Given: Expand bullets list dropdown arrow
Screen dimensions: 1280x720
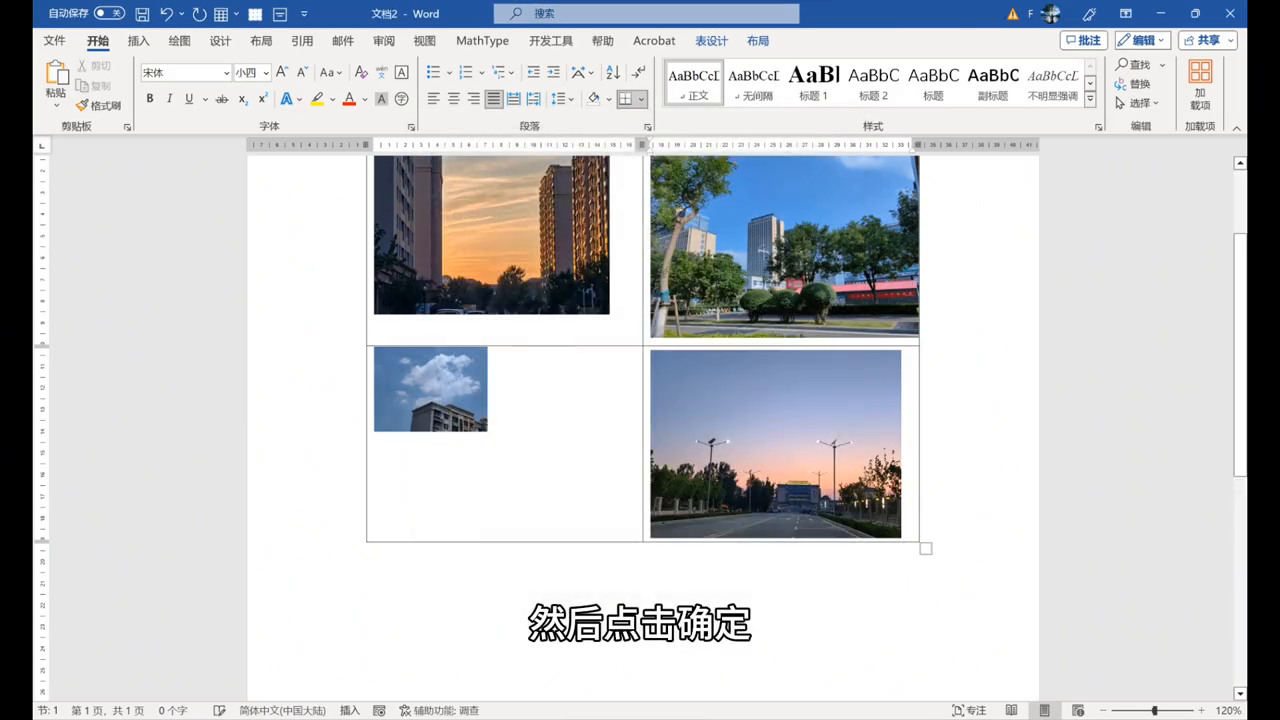Looking at the screenshot, I should click(x=449, y=73).
